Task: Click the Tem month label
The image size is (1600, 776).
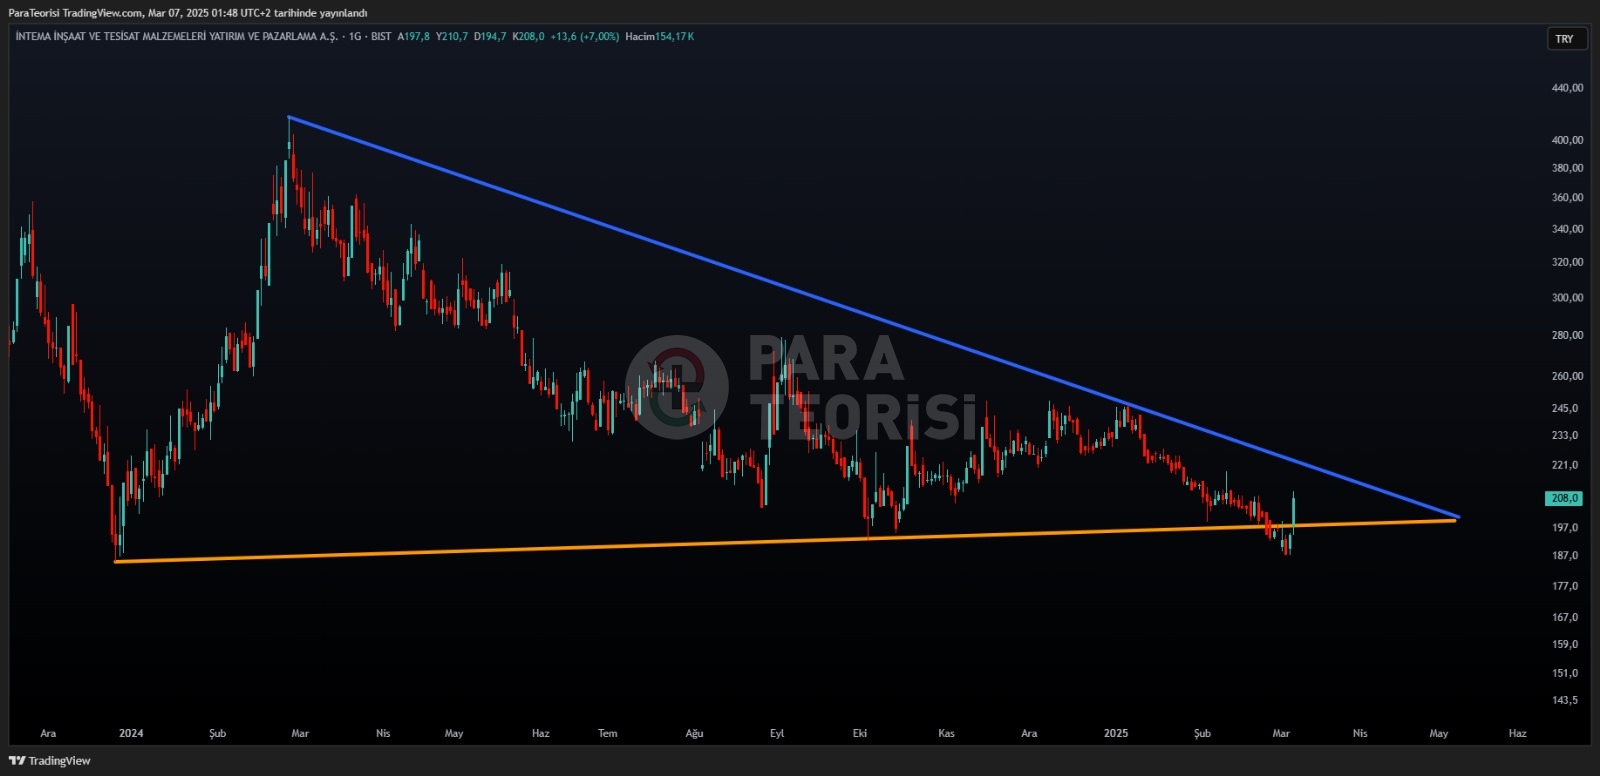Action: (608, 734)
